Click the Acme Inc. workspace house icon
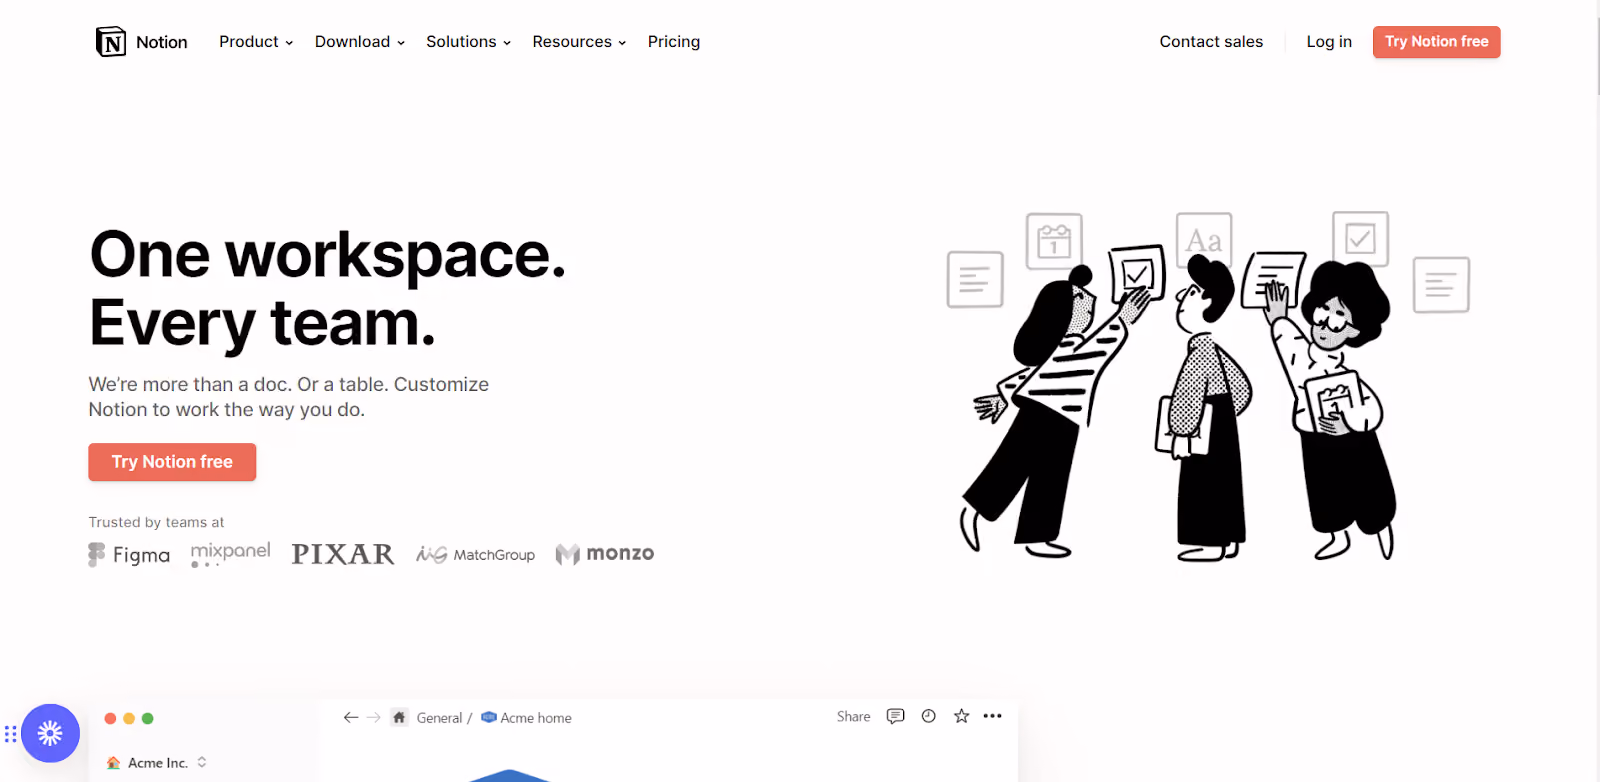The height and width of the screenshot is (782, 1600). (x=113, y=762)
